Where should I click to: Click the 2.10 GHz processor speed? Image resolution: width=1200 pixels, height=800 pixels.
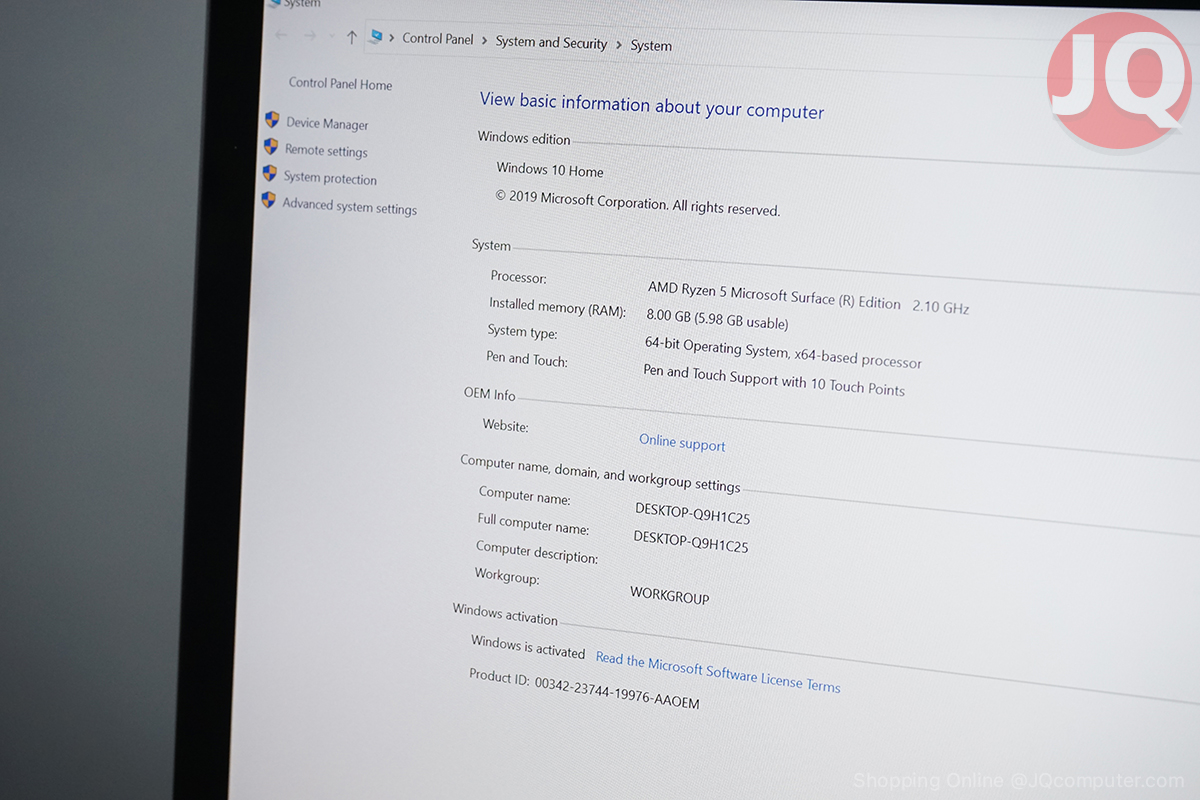coord(941,307)
